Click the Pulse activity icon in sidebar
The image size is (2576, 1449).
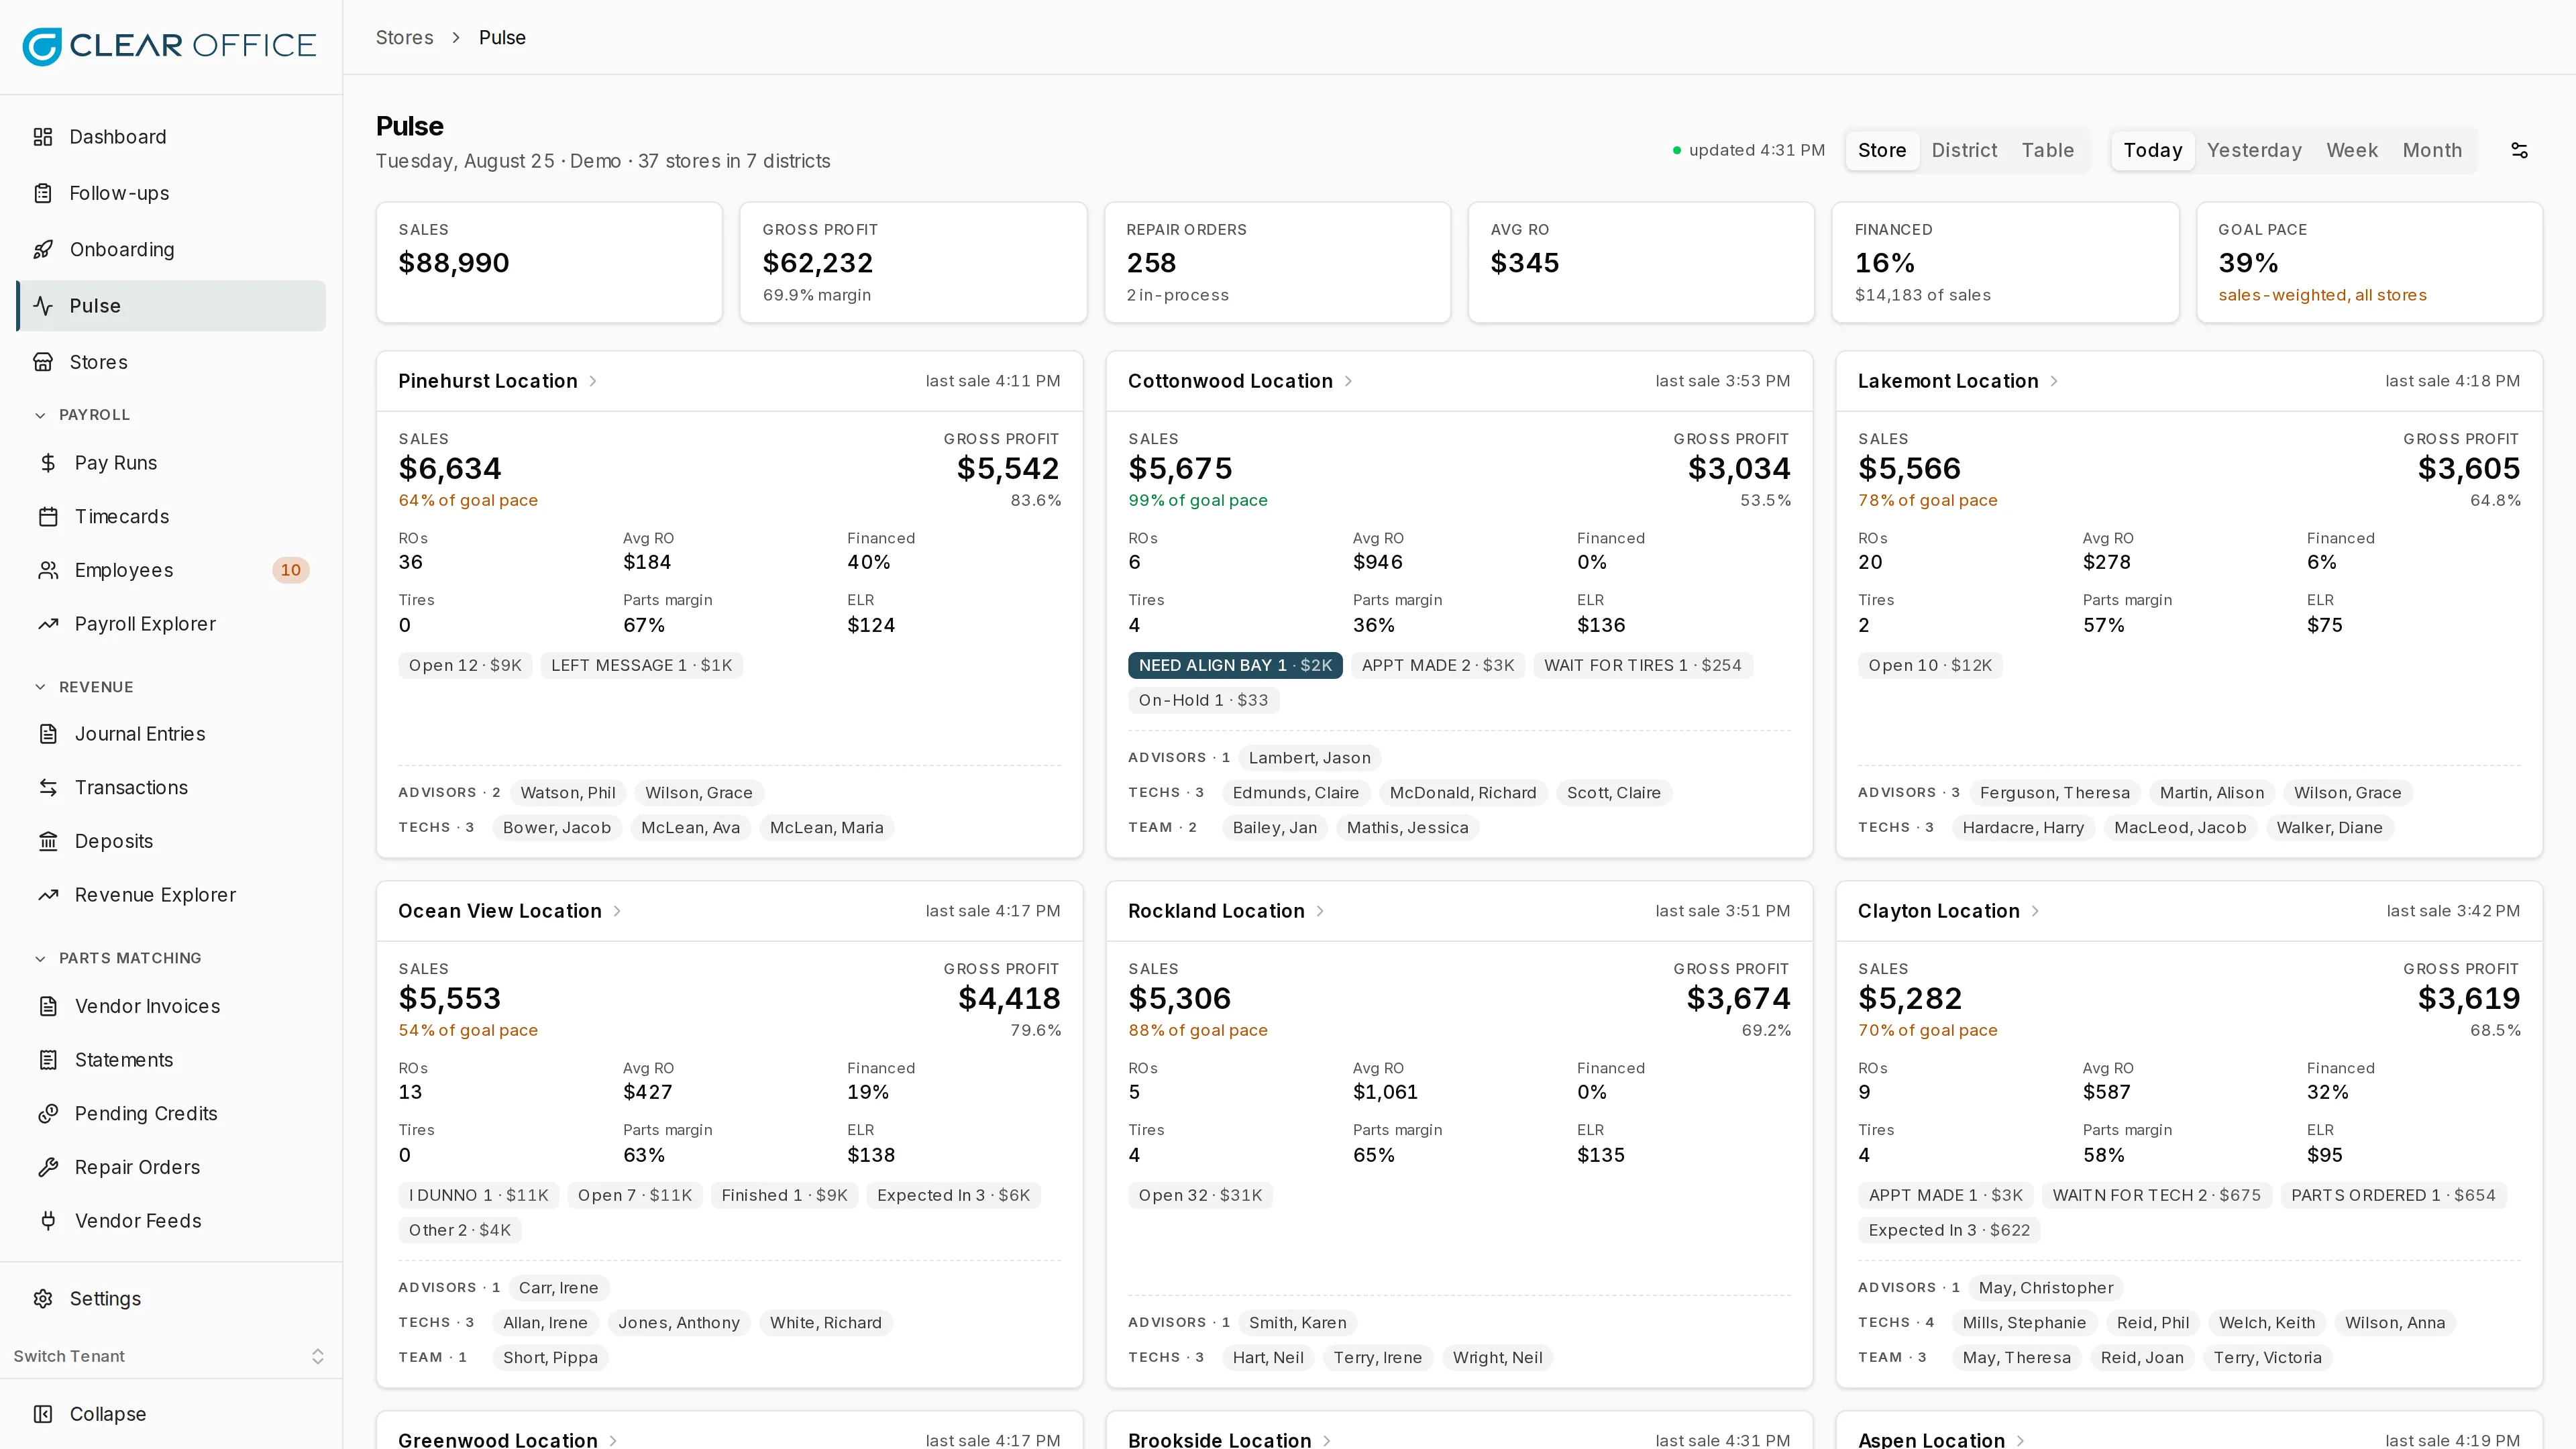pyautogui.click(x=43, y=306)
